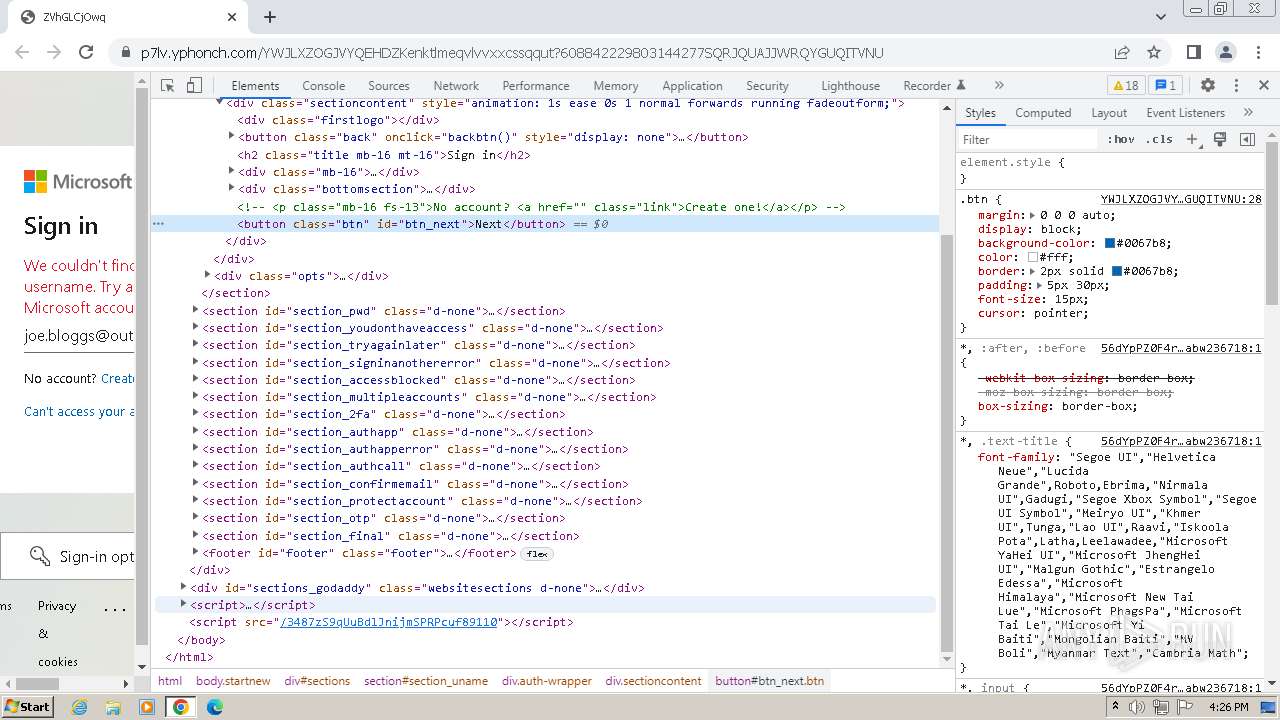Toggle the device toolbar icon

pyautogui.click(x=195, y=86)
